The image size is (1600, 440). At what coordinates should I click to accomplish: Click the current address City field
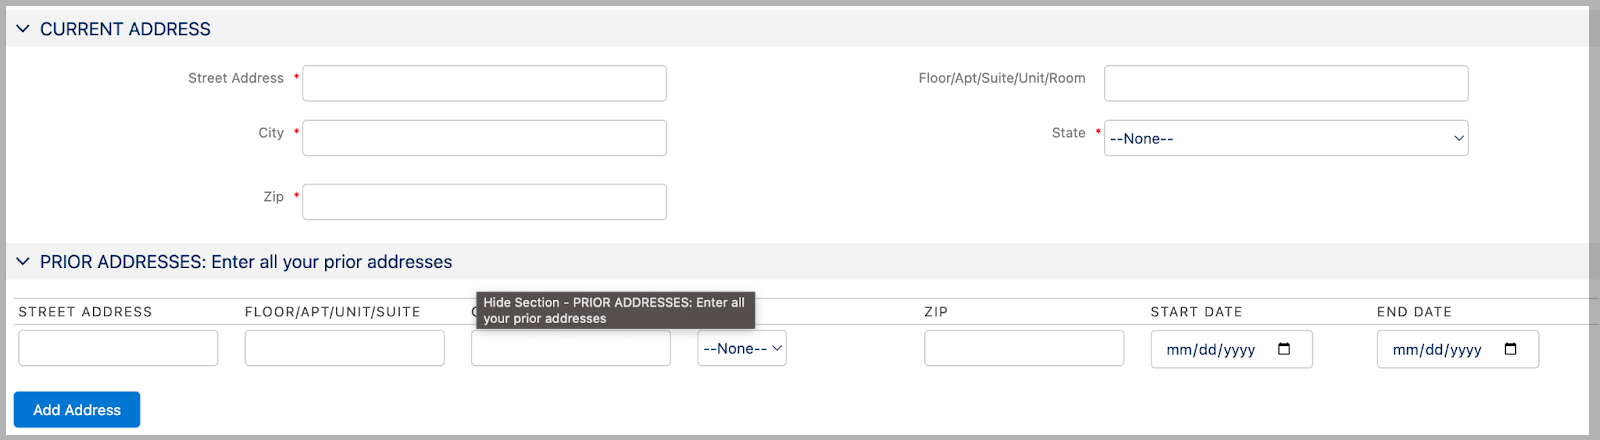pos(484,138)
